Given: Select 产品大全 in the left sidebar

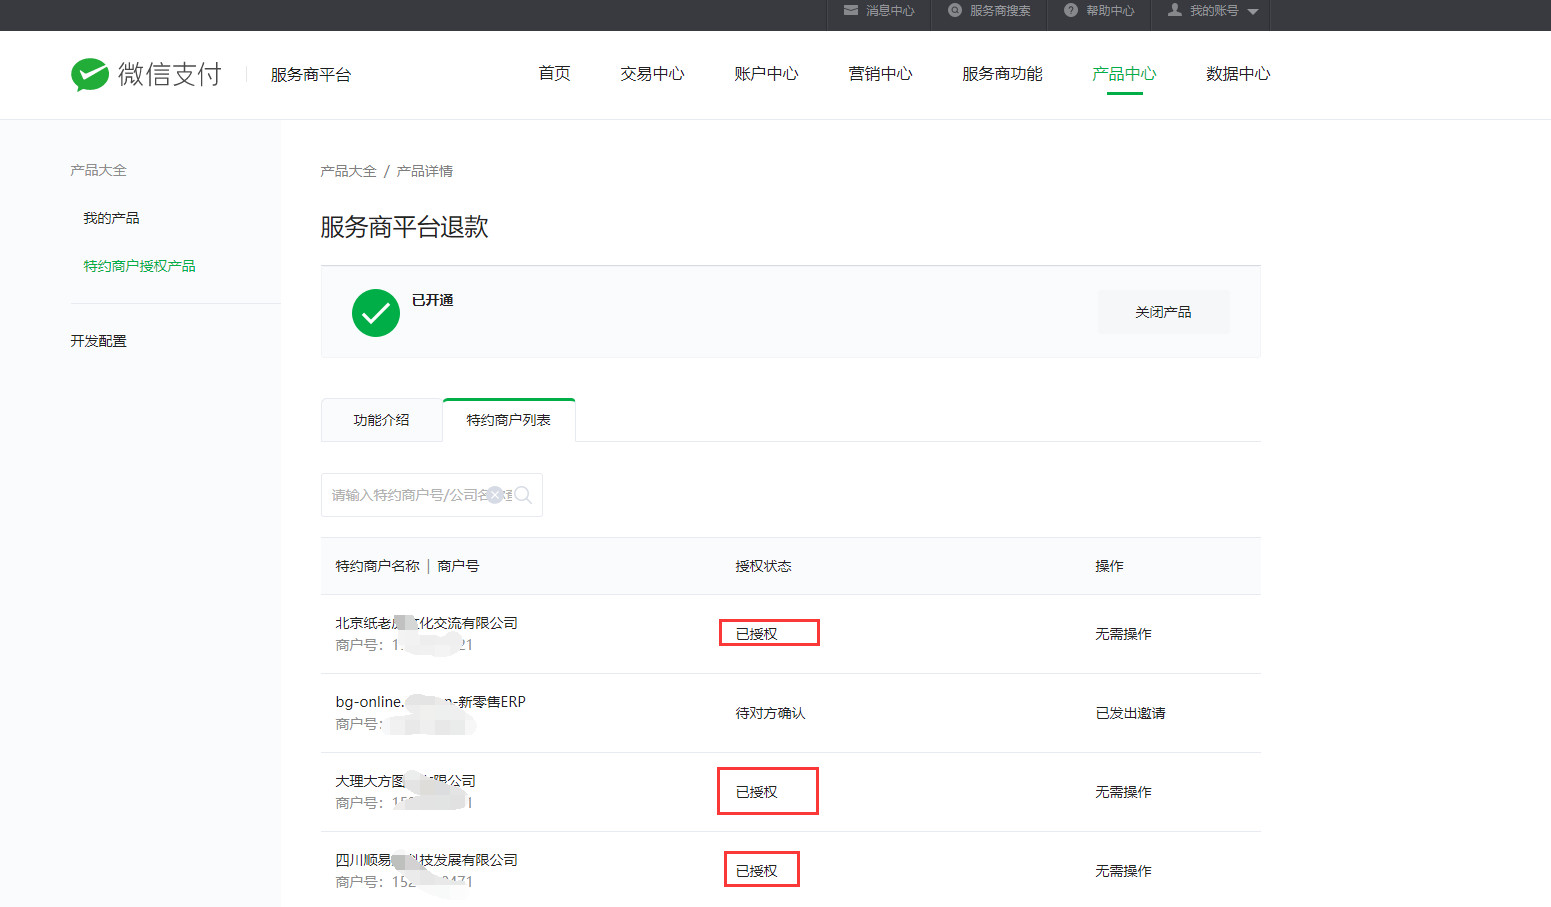Looking at the screenshot, I should coord(98,170).
